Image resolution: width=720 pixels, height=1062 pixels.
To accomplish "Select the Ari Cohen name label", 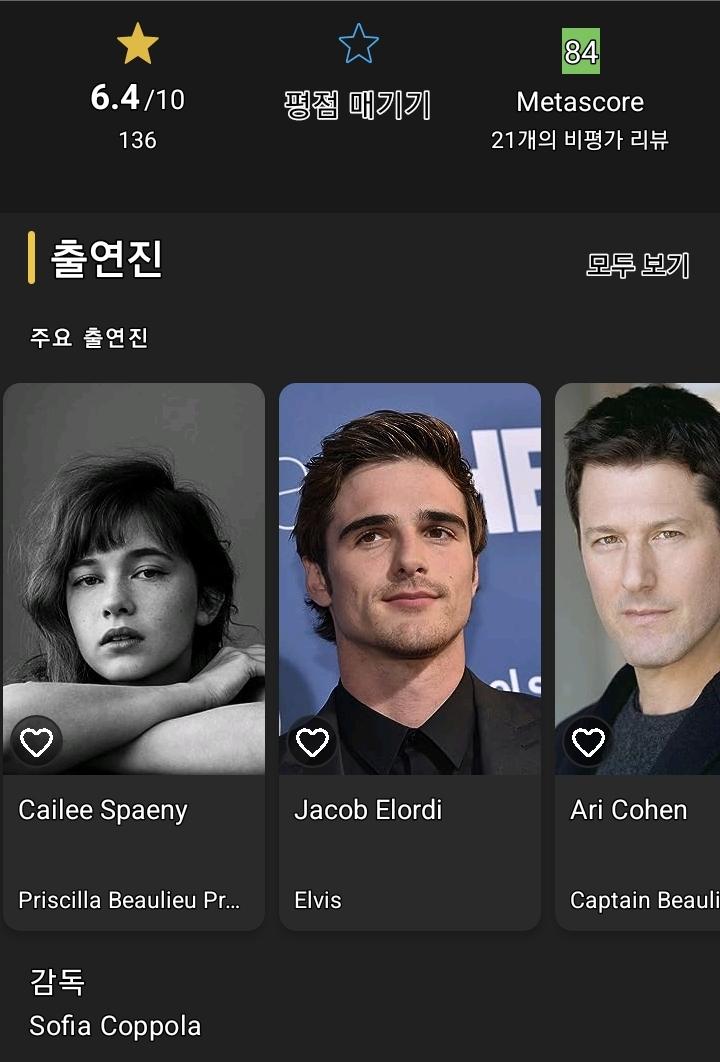I will coord(629,810).
